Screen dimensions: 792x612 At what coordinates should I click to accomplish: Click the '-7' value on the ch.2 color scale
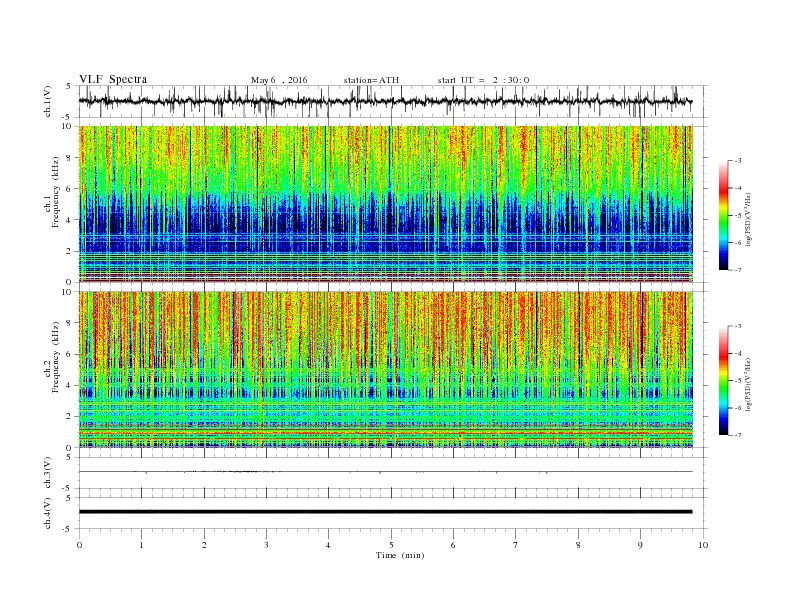[x=738, y=435]
